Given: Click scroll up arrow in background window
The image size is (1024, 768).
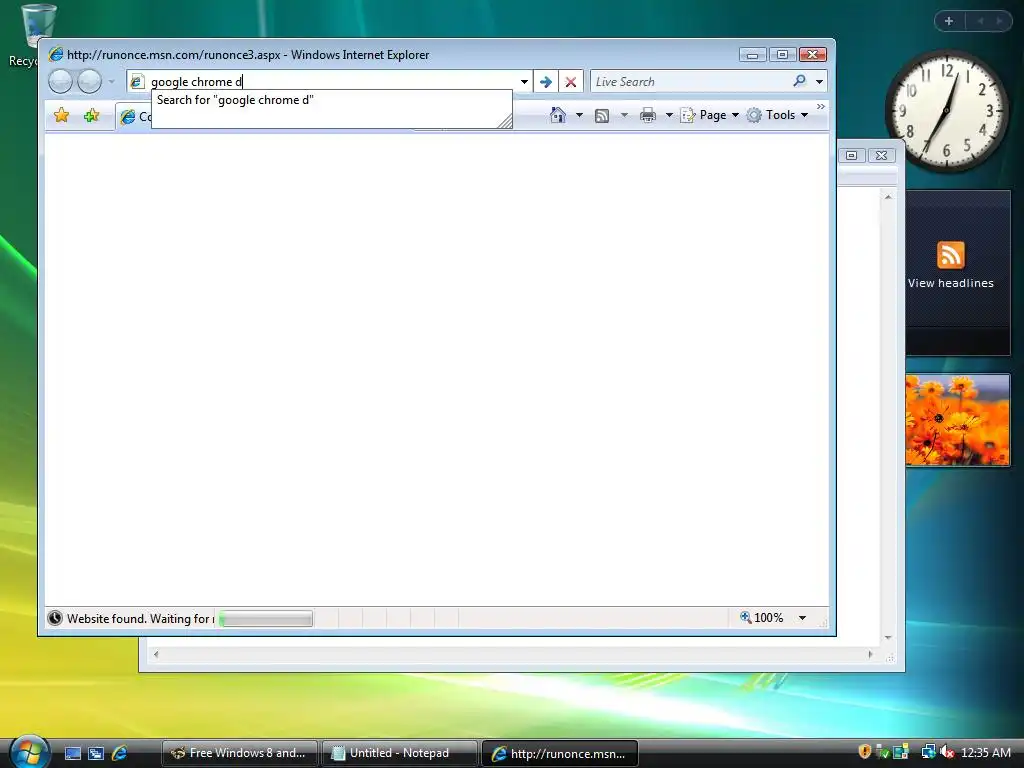Looking at the screenshot, I should (888, 197).
